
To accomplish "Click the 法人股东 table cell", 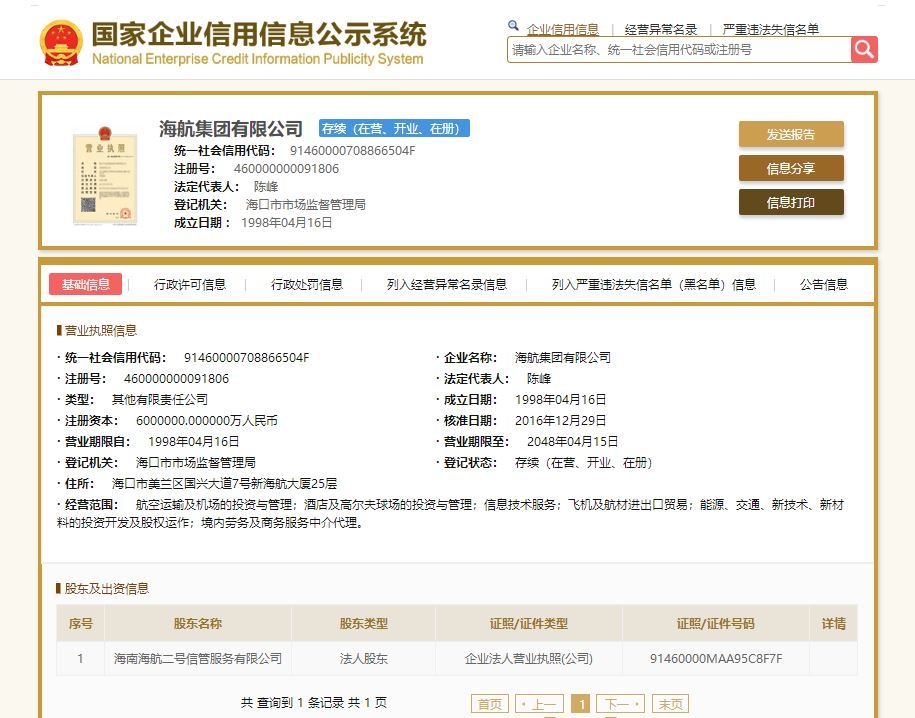I will click(x=364, y=658).
